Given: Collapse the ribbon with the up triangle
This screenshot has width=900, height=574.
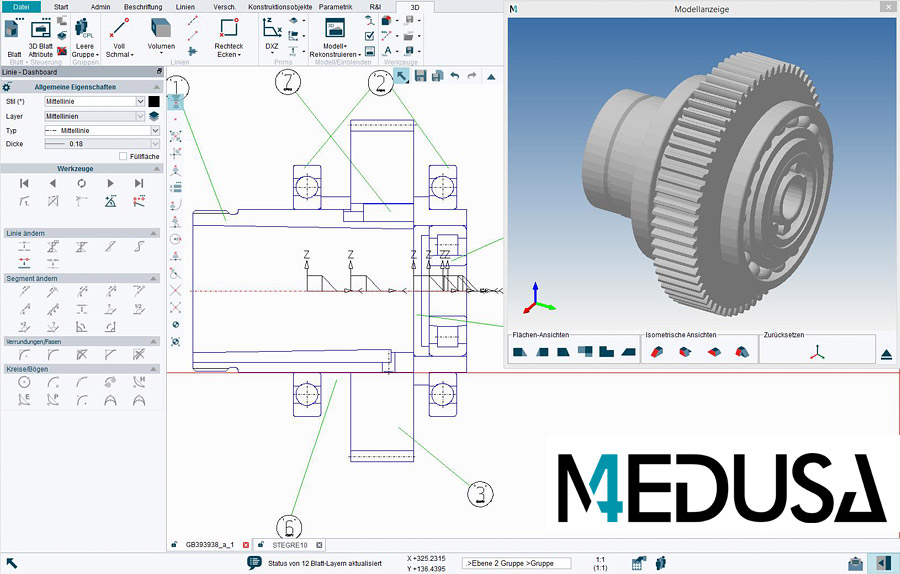Looking at the screenshot, I should (491, 76).
